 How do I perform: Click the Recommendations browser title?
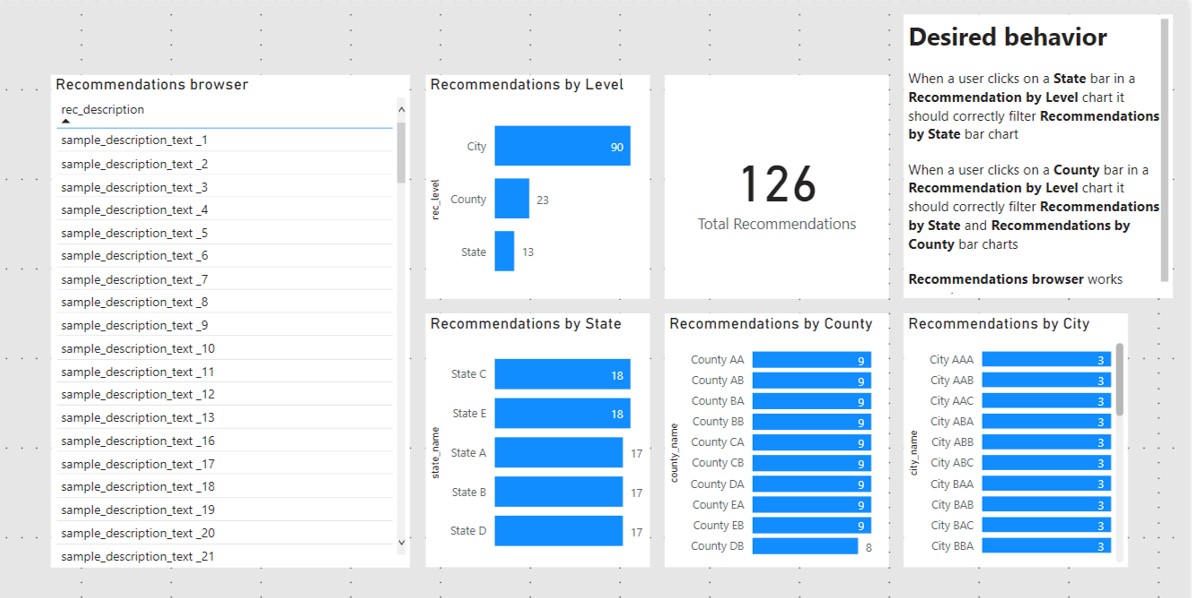tap(152, 84)
